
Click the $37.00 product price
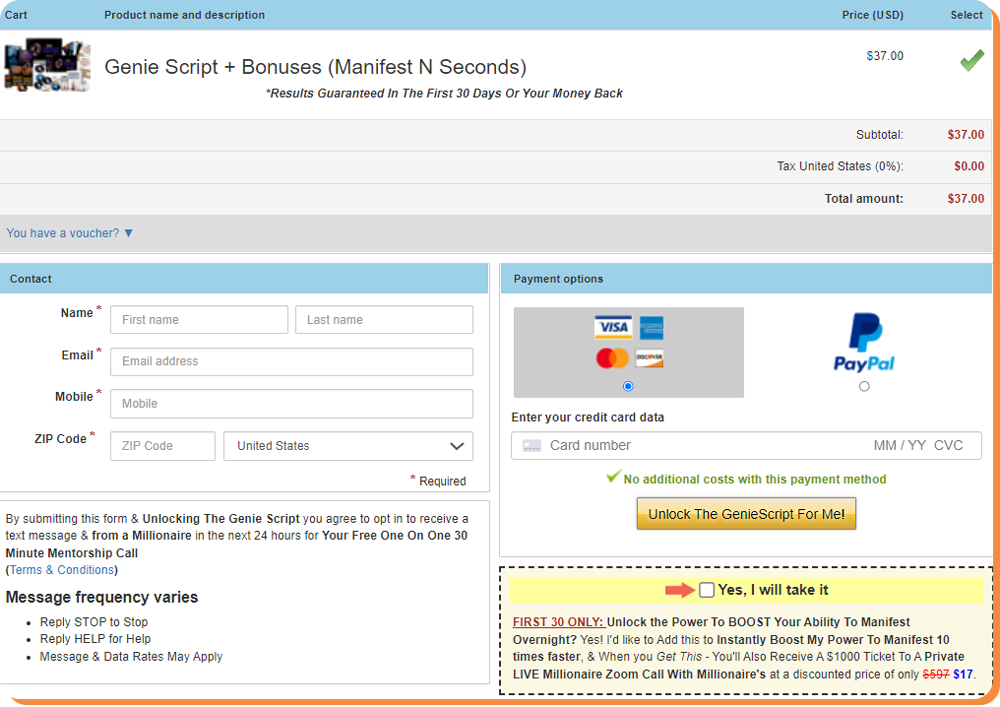885,56
